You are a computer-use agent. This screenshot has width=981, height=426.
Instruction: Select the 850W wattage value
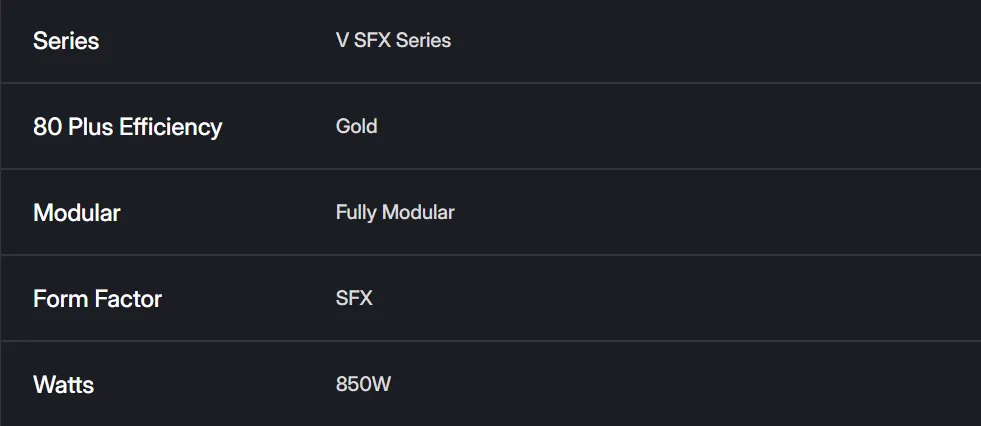363,385
